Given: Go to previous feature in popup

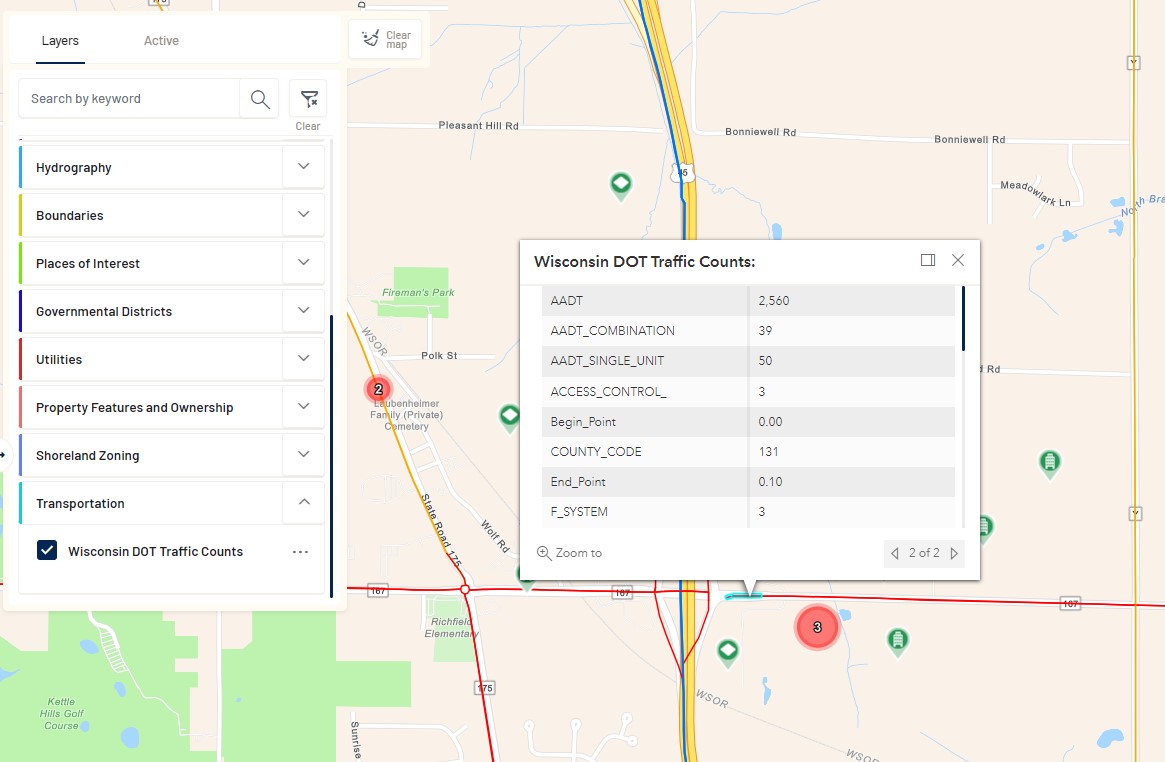Looking at the screenshot, I should point(895,553).
